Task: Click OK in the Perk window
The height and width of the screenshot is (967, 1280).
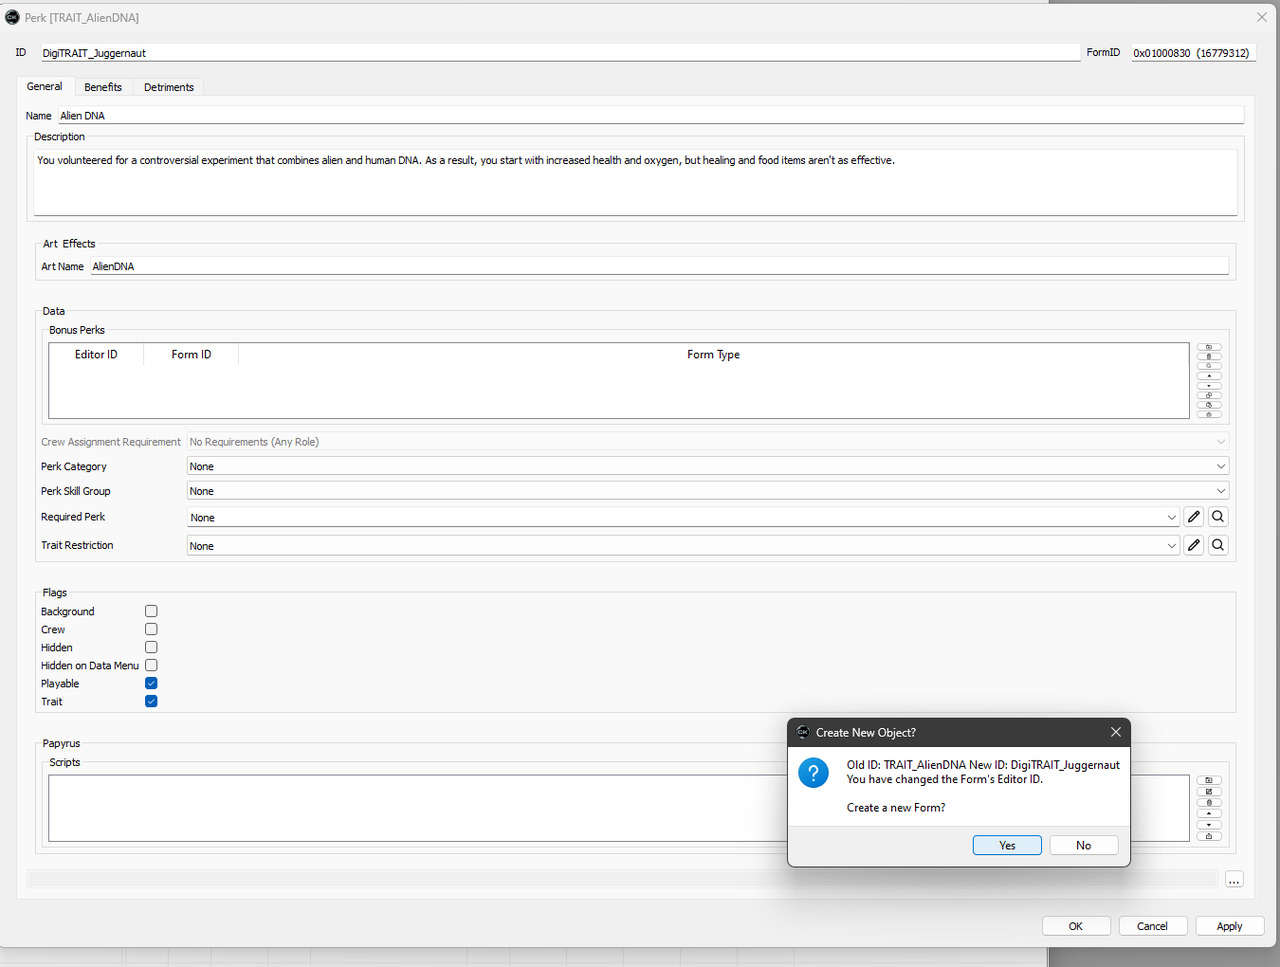Action: [1076, 926]
